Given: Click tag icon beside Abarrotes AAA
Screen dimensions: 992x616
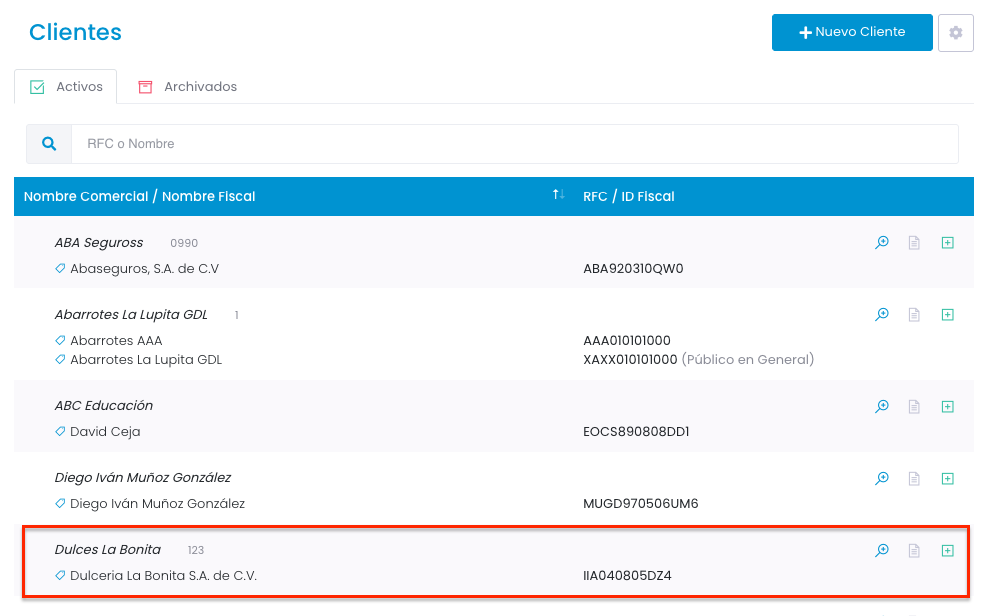Looking at the screenshot, I should point(60,340).
